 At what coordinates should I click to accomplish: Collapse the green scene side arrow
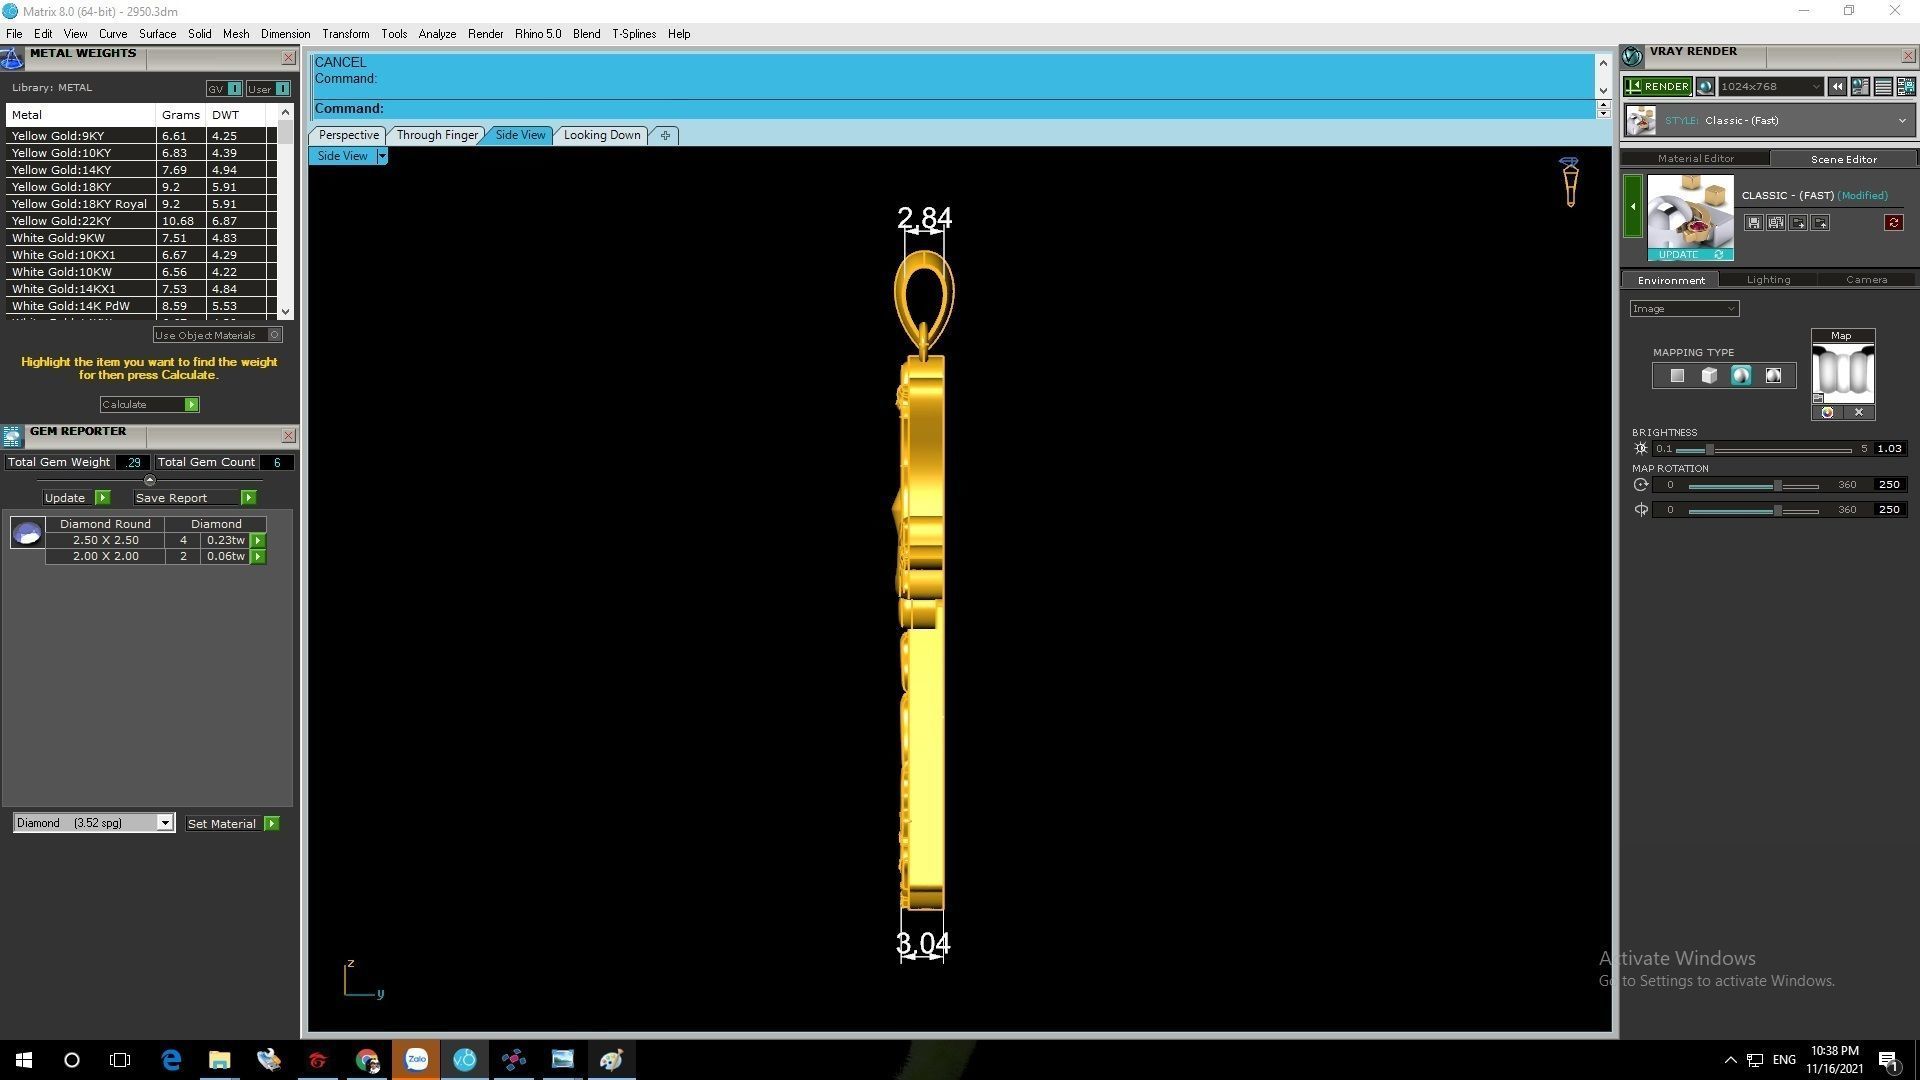tap(1633, 206)
